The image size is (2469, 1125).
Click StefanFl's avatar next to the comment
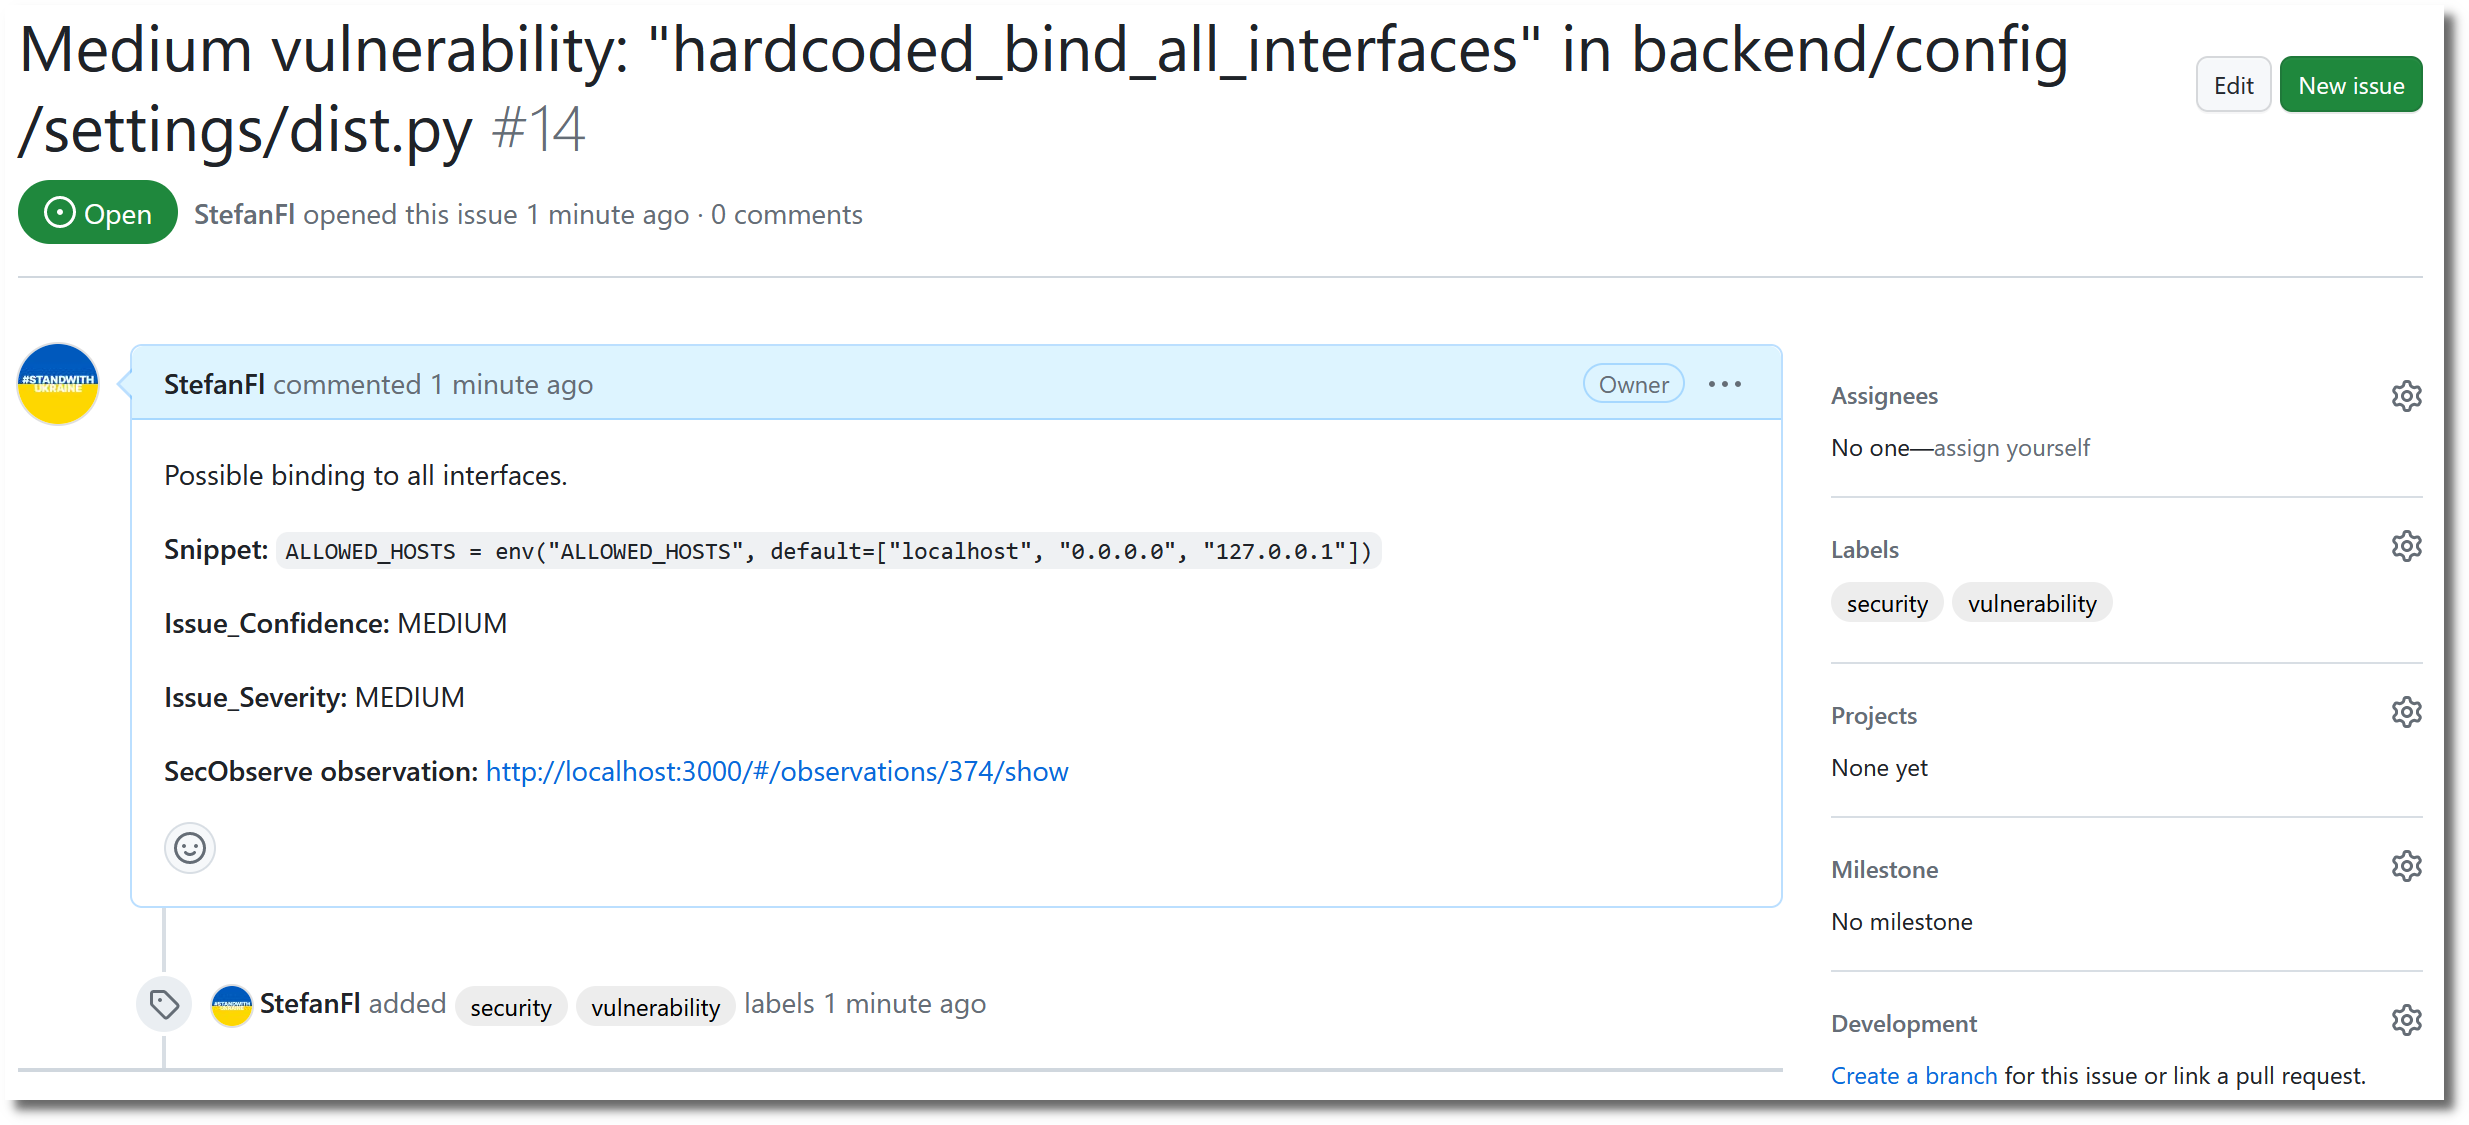[57, 383]
